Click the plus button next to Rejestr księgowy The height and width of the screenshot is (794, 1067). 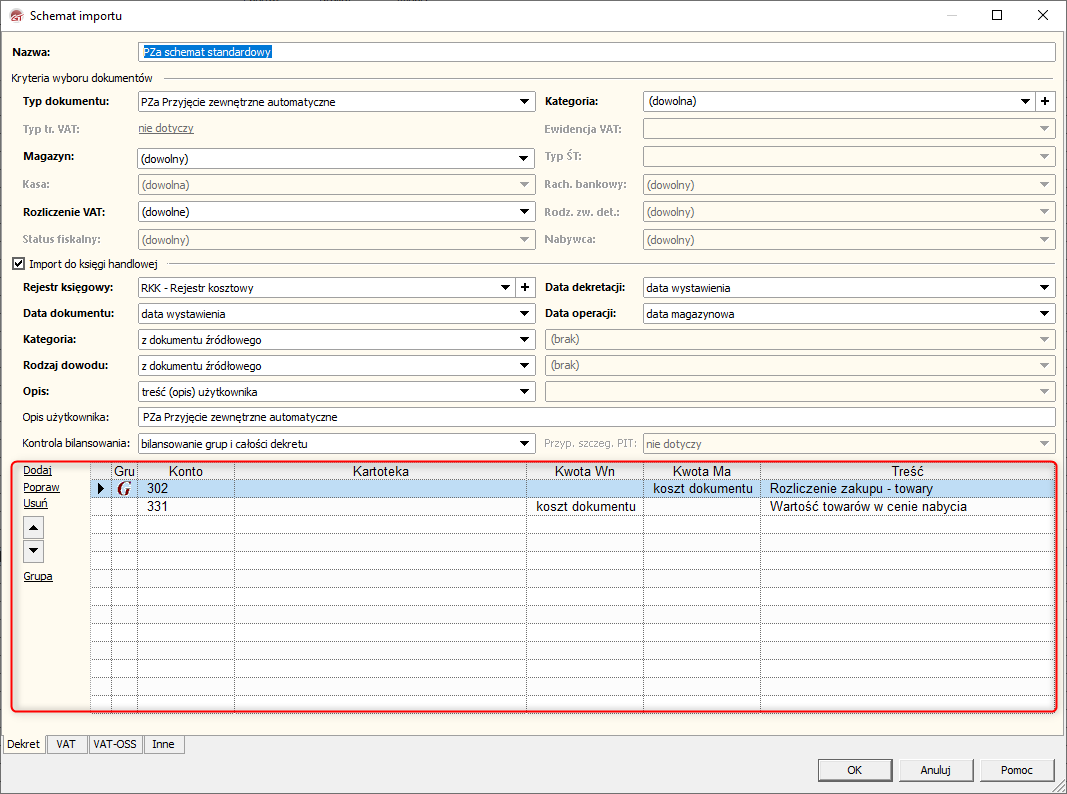pos(525,288)
